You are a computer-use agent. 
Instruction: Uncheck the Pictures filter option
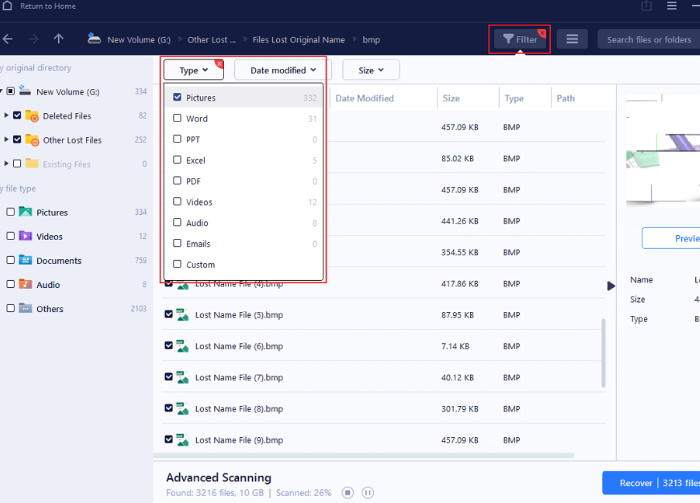click(178, 98)
